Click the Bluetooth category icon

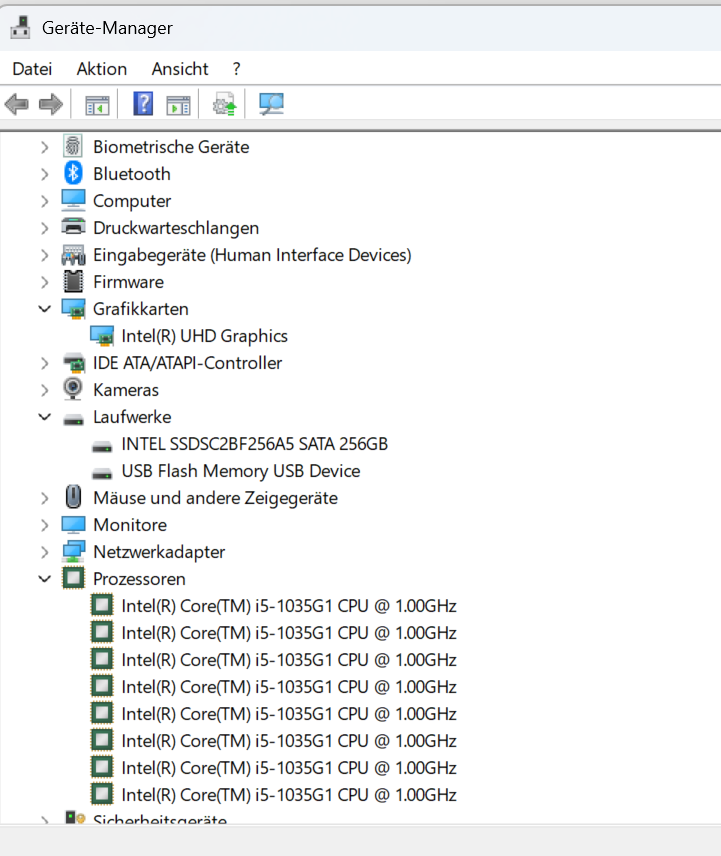(73, 174)
